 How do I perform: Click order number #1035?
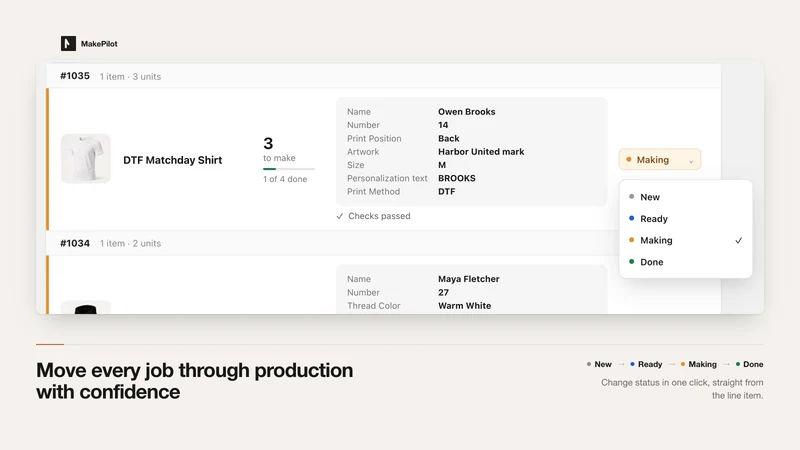75,76
